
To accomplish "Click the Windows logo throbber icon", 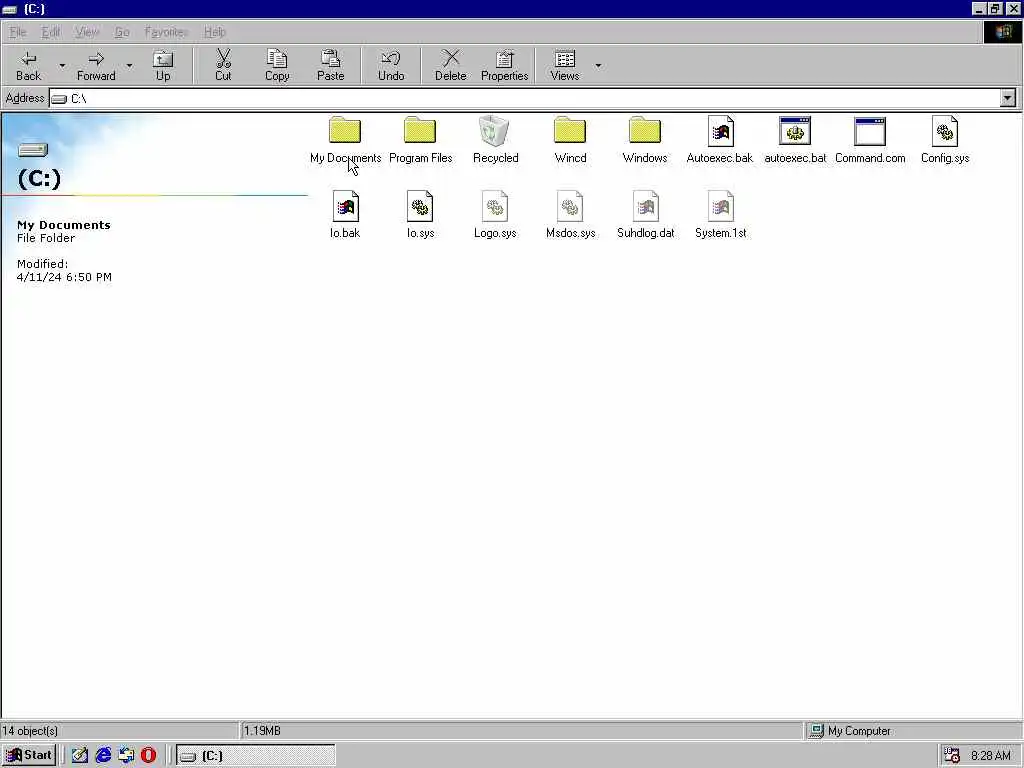I will pyautogui.click(x=1003, y=32).
